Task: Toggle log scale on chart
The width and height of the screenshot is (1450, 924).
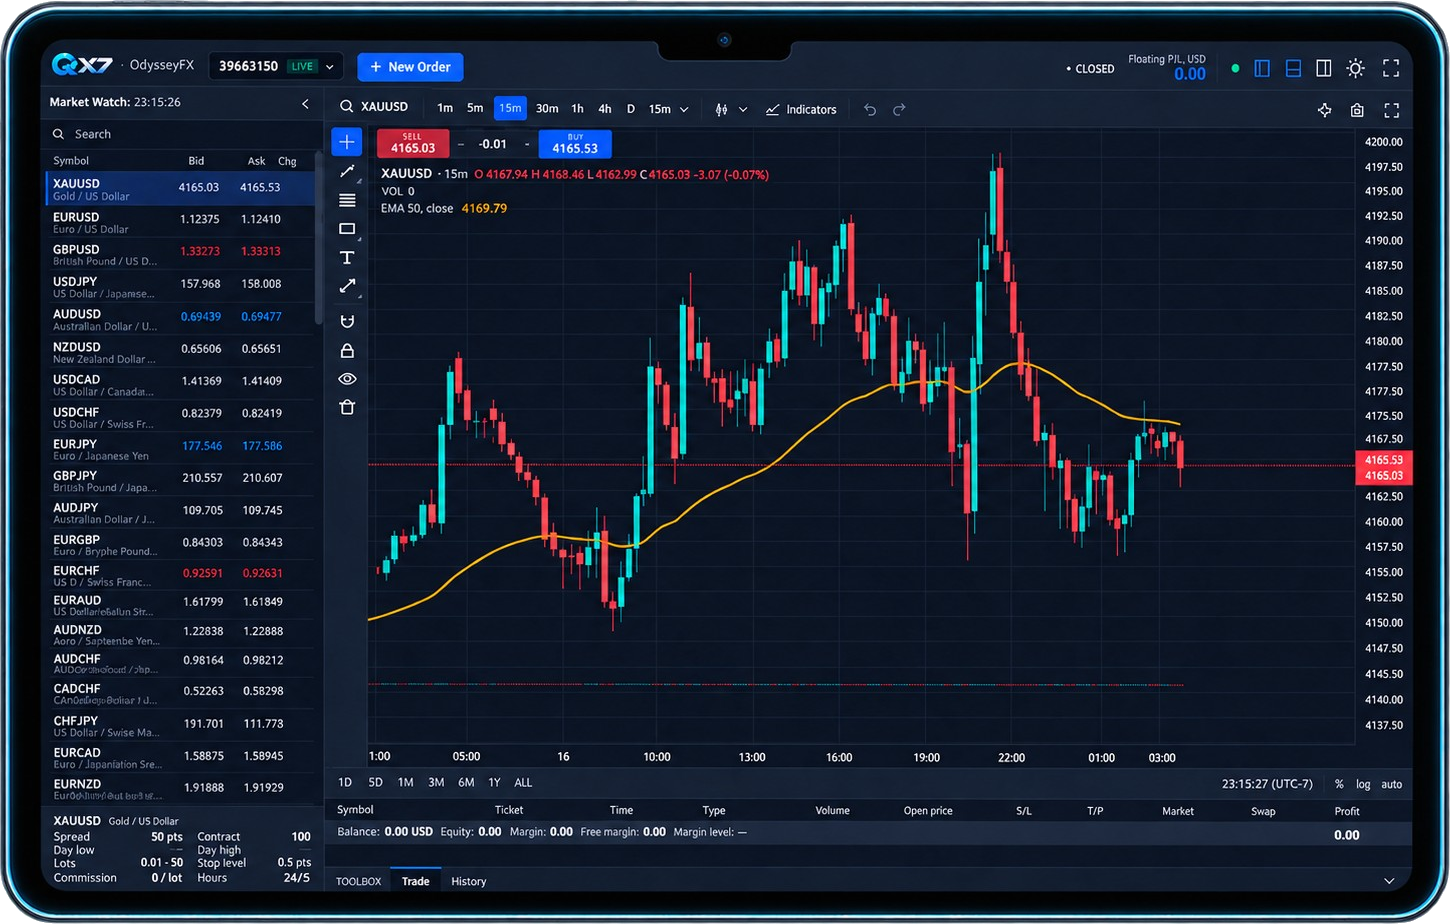Action: pyautogui.click(x=1363, y=785)
